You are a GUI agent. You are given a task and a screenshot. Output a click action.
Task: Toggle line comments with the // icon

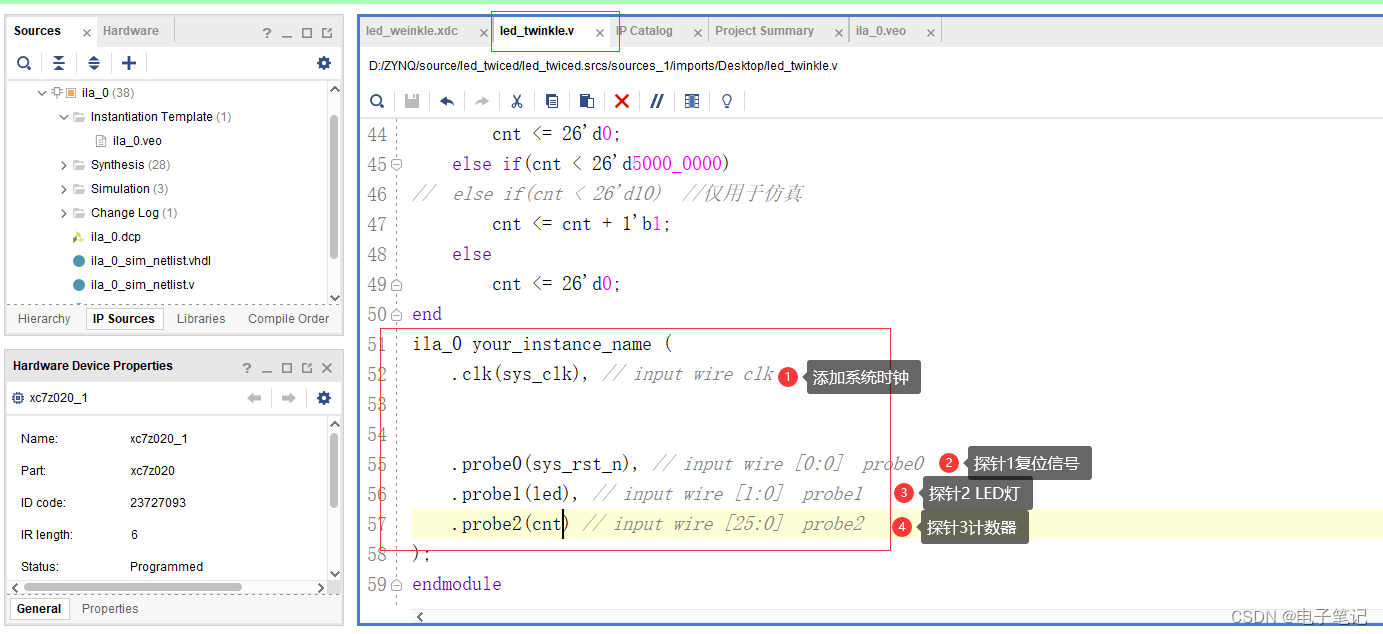point(657,101)
